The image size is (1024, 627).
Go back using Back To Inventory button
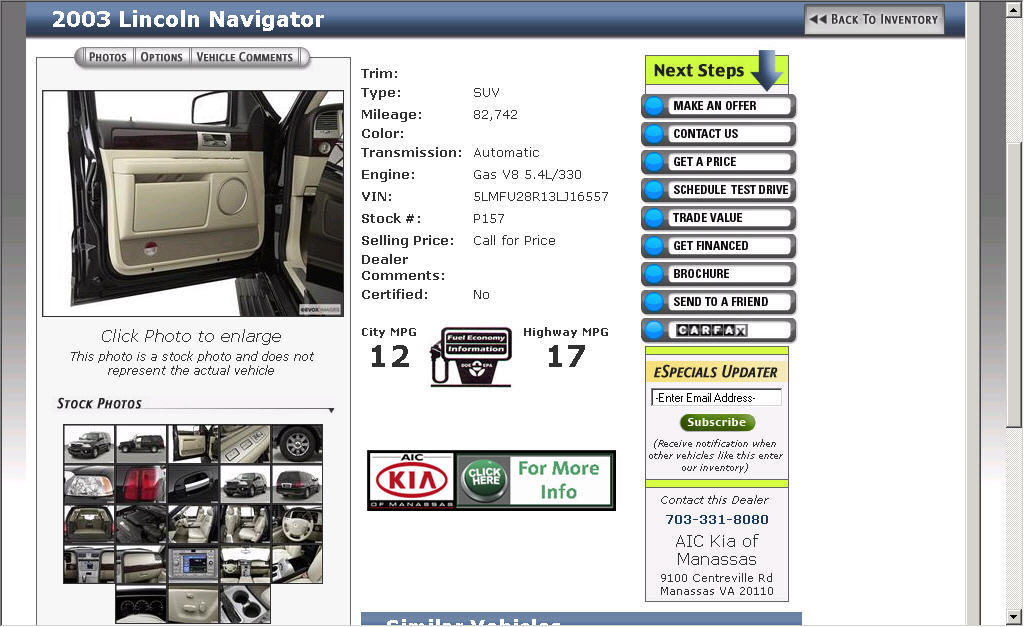tap(874, 20)
